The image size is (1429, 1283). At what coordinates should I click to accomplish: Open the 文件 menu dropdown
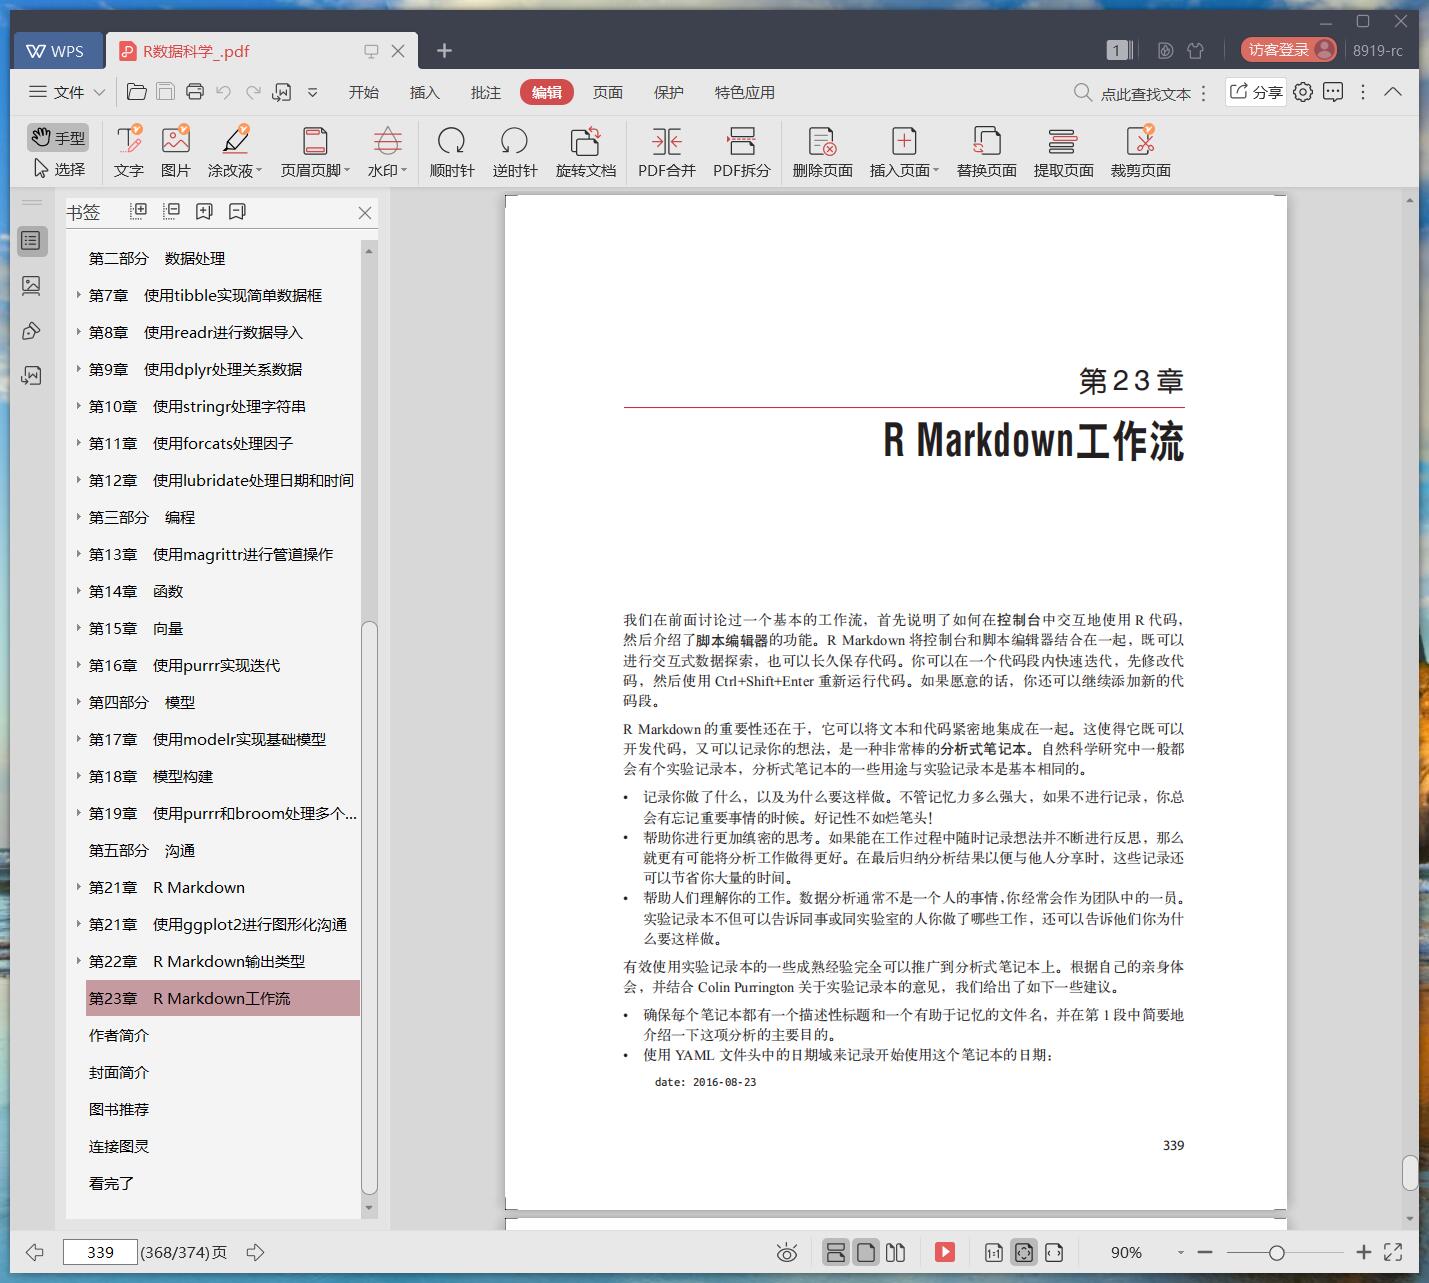click(67, 92)
